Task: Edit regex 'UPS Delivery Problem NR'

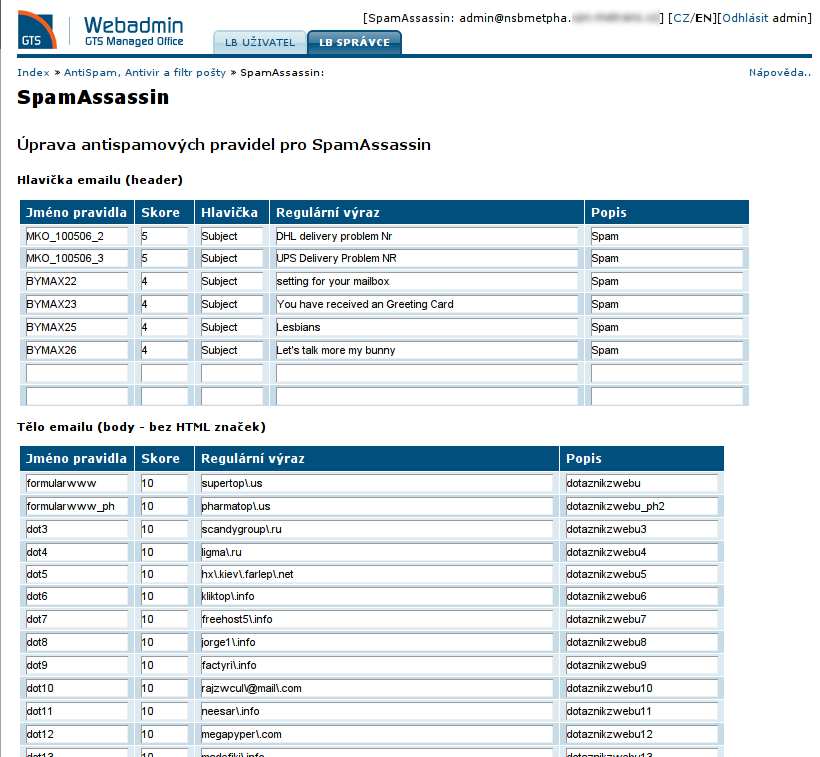Action: [x=427, y=258]
